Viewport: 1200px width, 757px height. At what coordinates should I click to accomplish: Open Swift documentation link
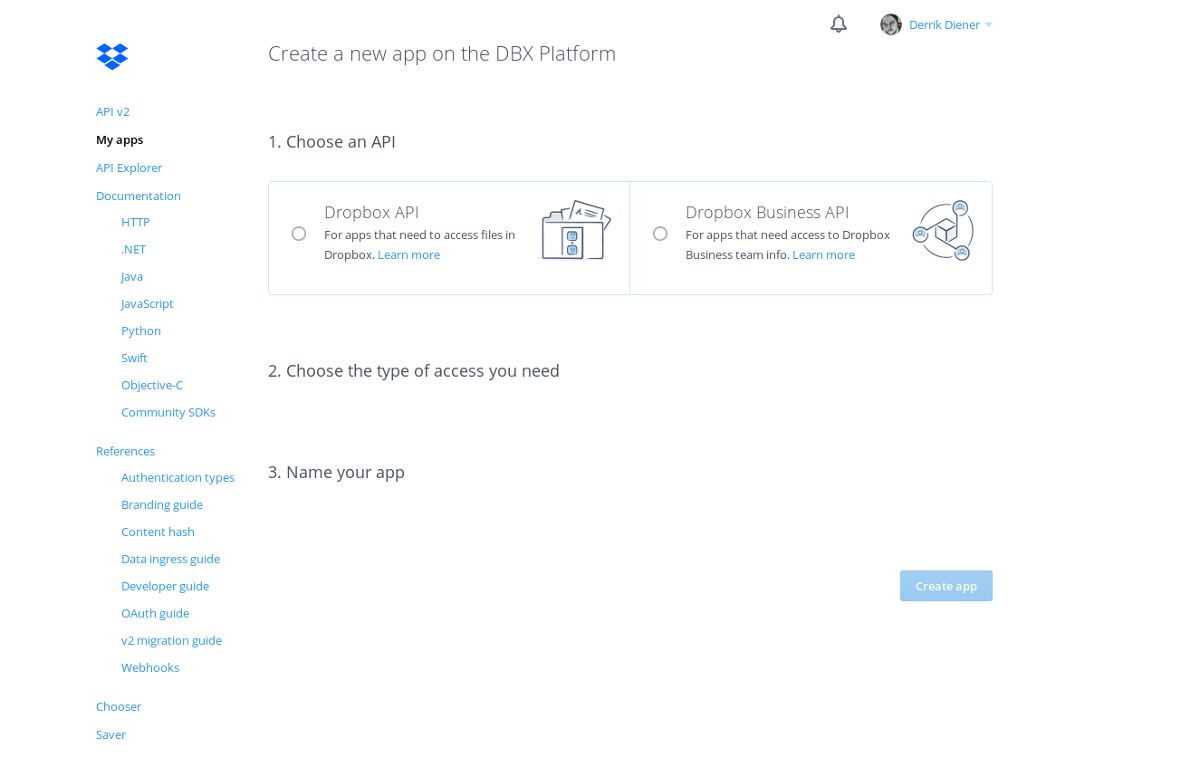134,357
